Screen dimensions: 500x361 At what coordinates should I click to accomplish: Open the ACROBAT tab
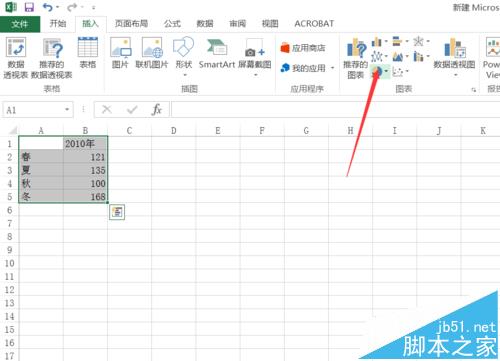tap(314, 24)
